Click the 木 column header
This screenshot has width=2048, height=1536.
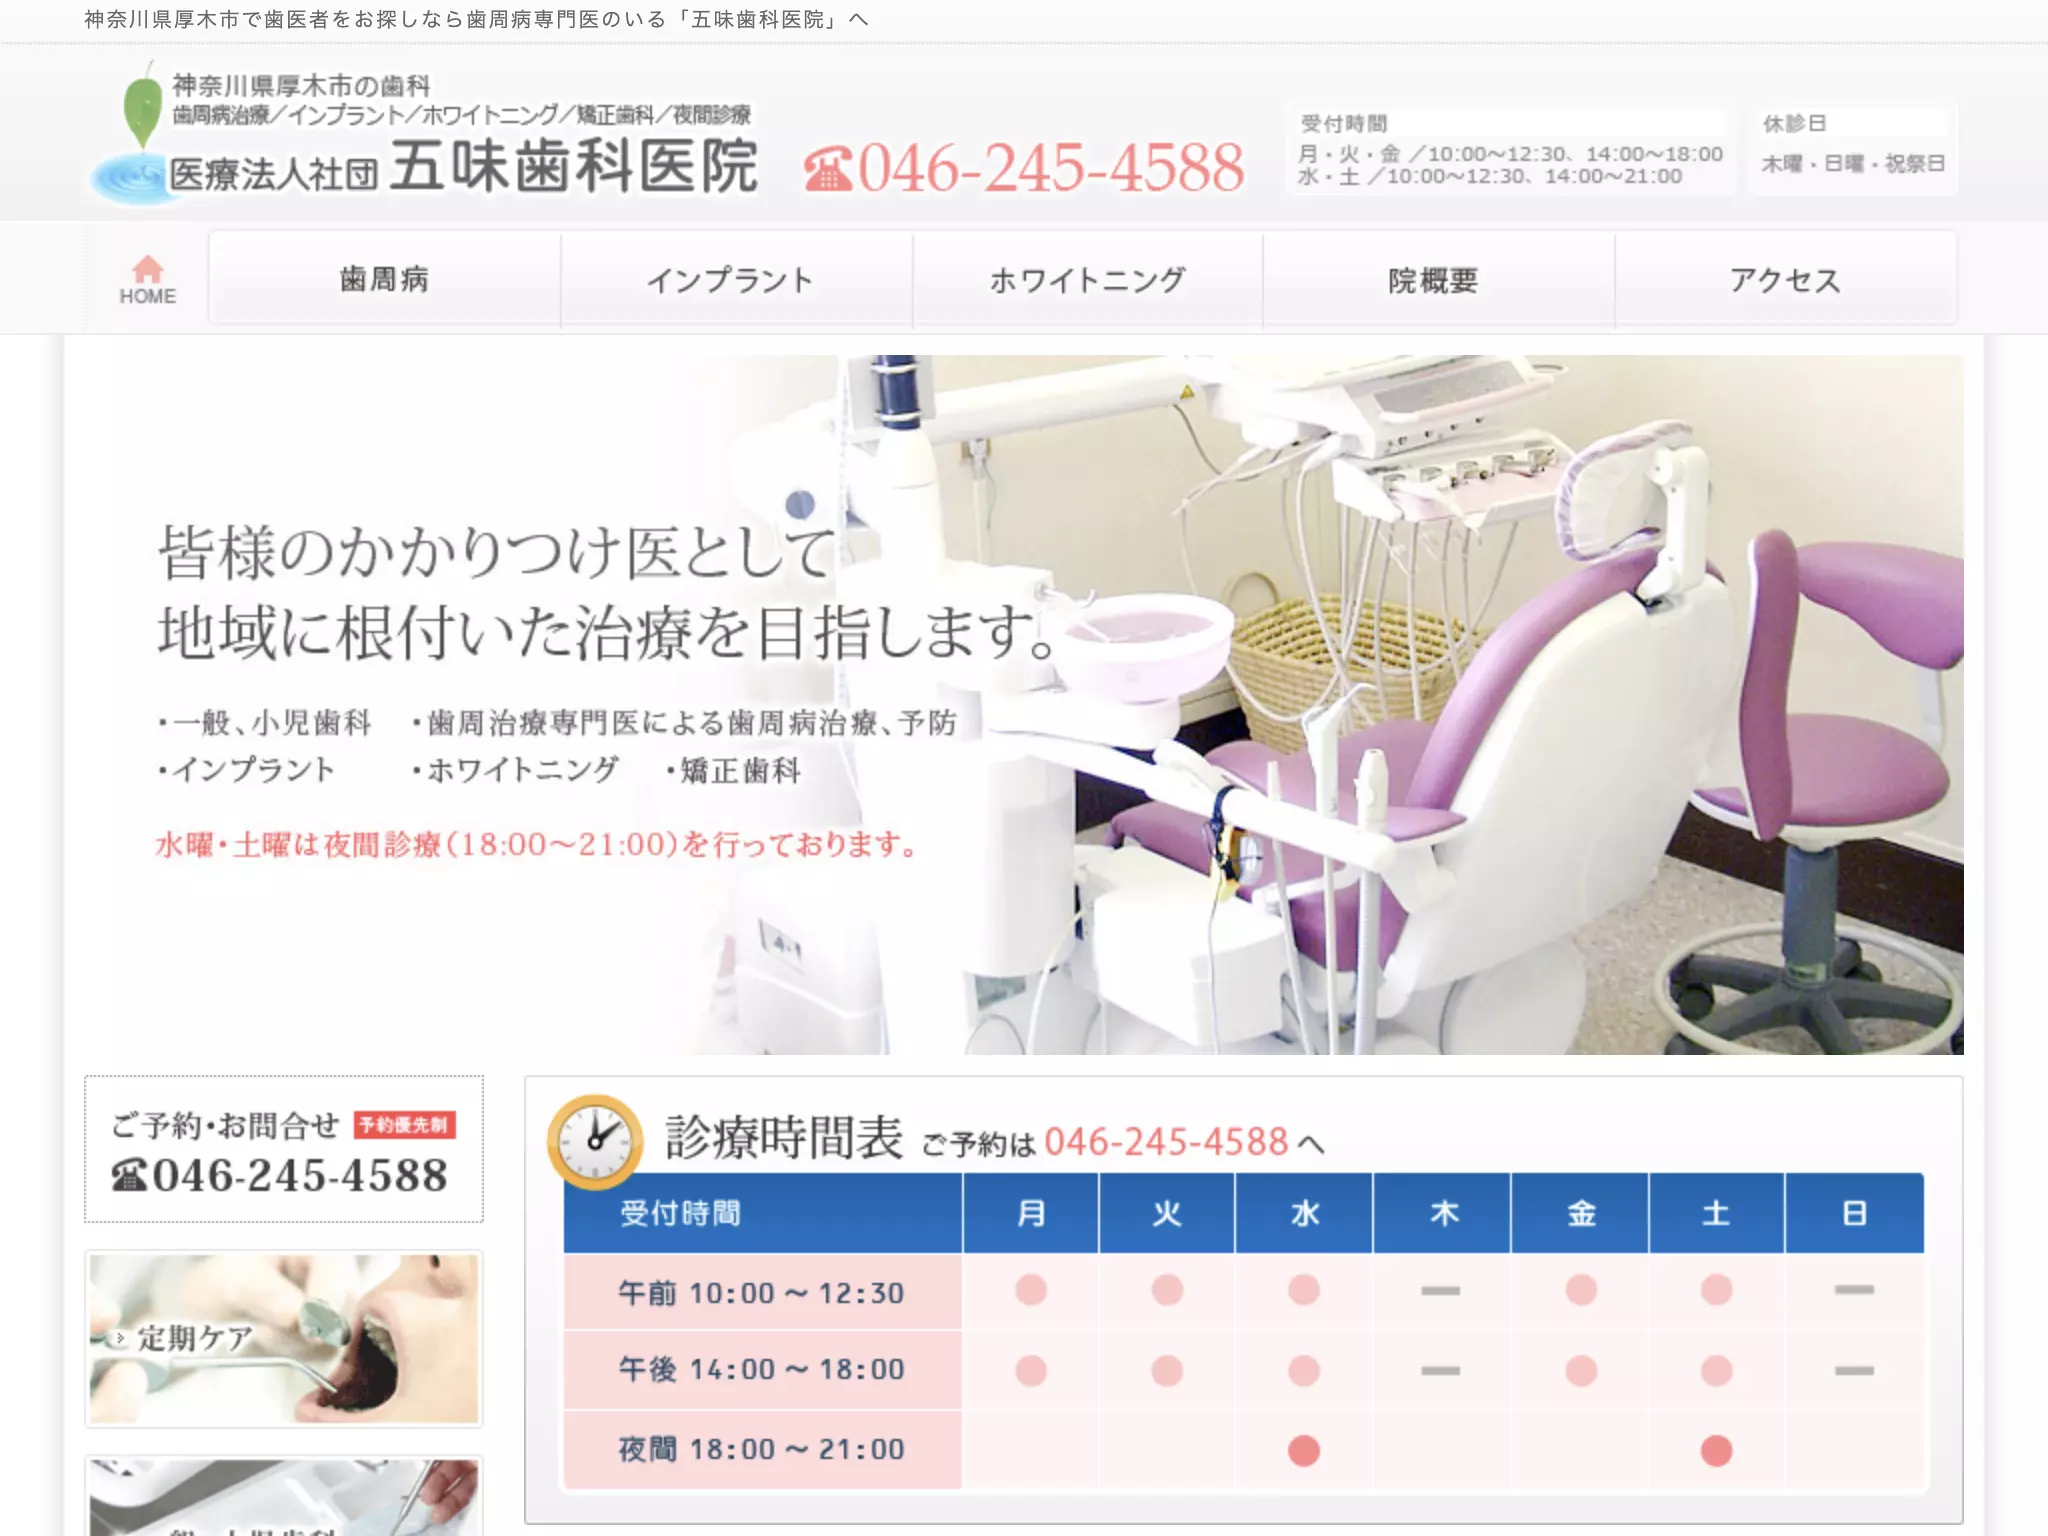pos(1442,1213)
